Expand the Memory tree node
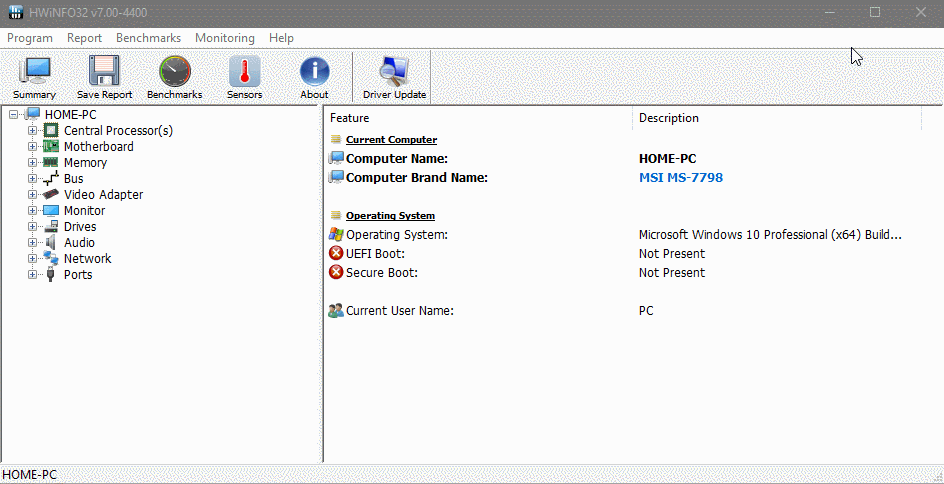This screenshot has width=944, height=484. tap(33, 163)
